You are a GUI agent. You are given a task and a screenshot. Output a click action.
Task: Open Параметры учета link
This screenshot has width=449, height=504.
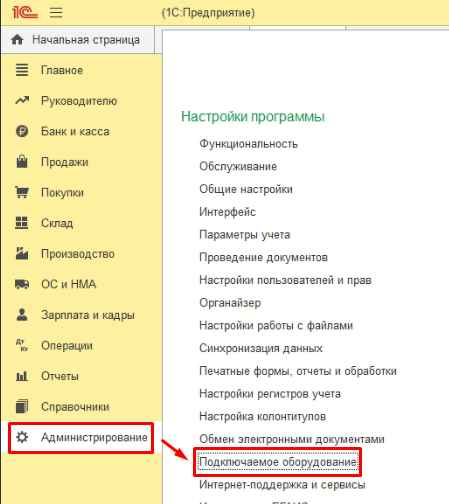pos(245,235)
